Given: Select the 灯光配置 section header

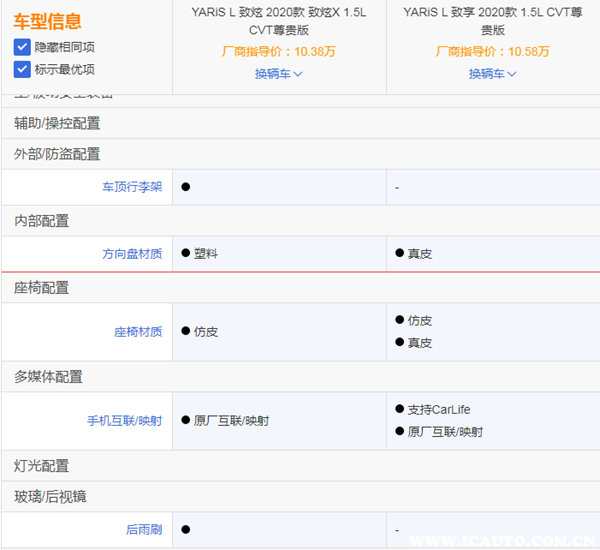Looking at the screenshot, I should pos(41,466).
